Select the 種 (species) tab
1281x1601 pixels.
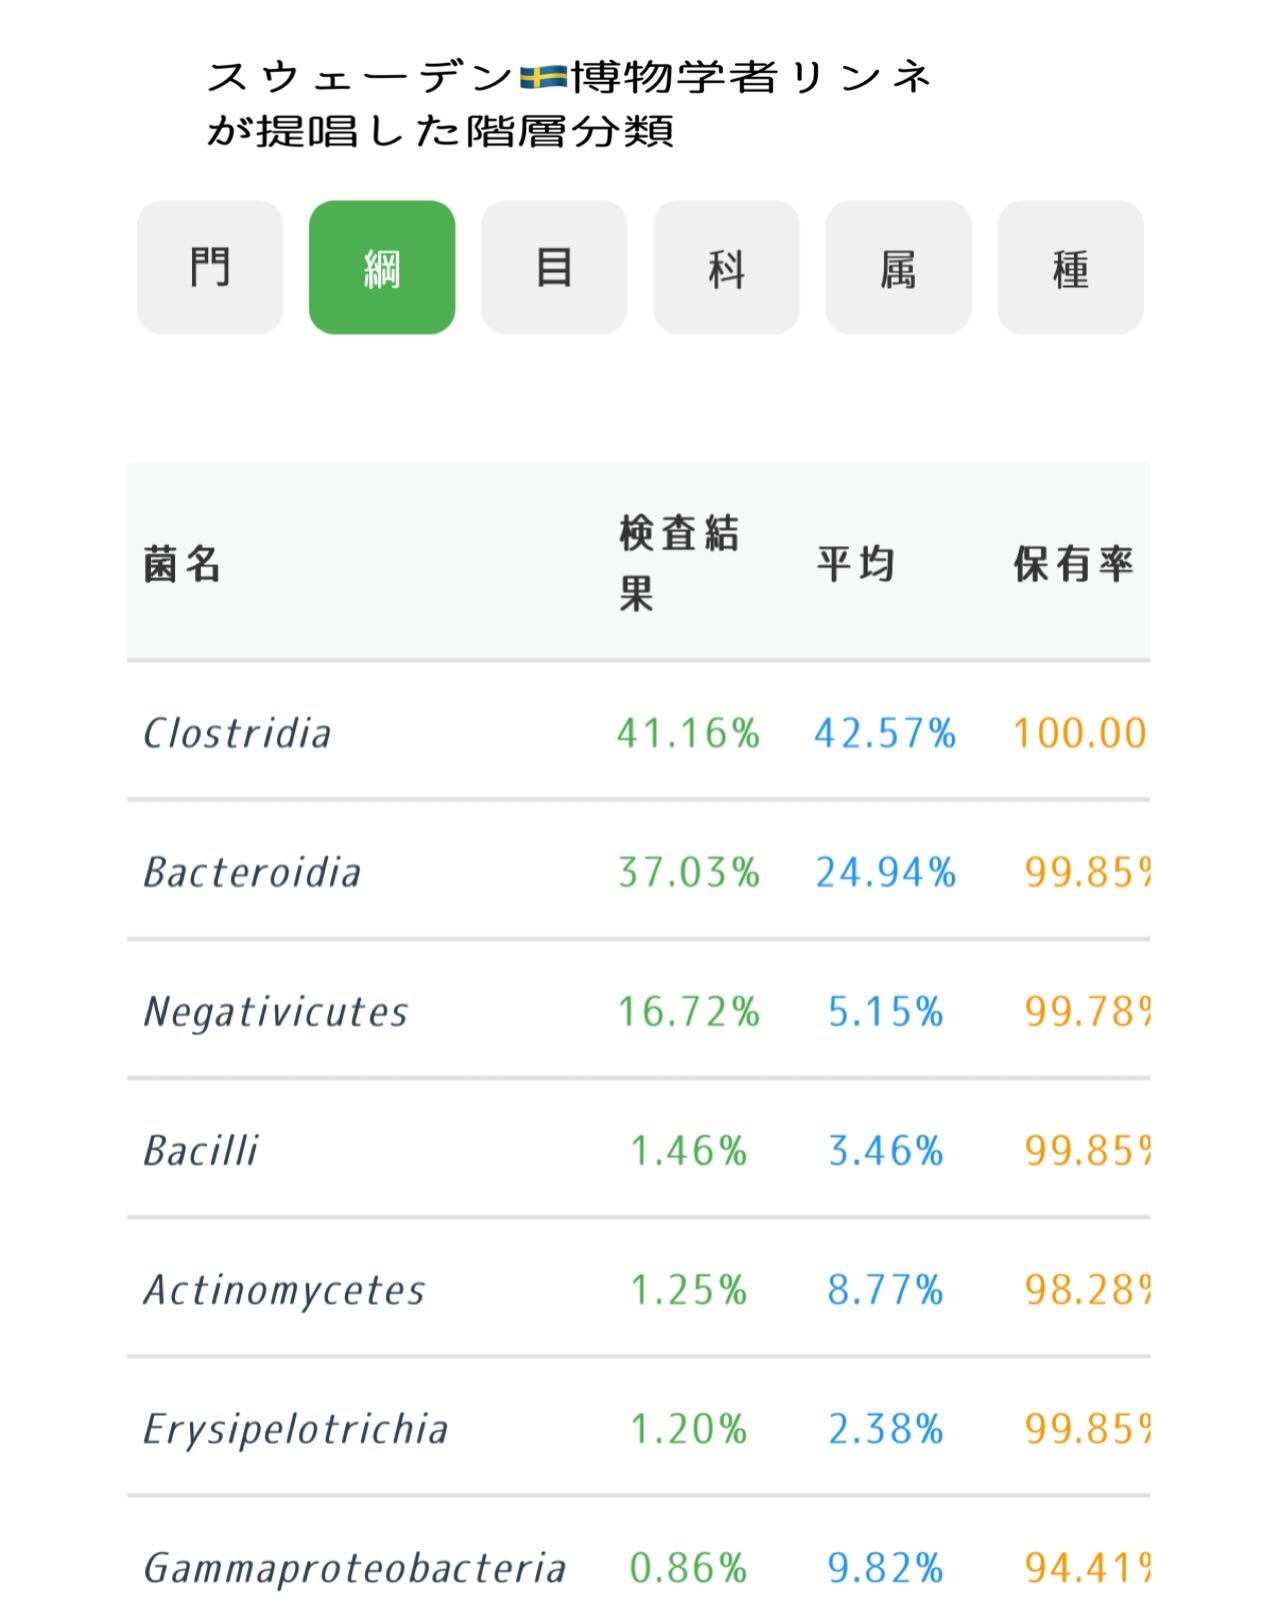click(1070, 267)
